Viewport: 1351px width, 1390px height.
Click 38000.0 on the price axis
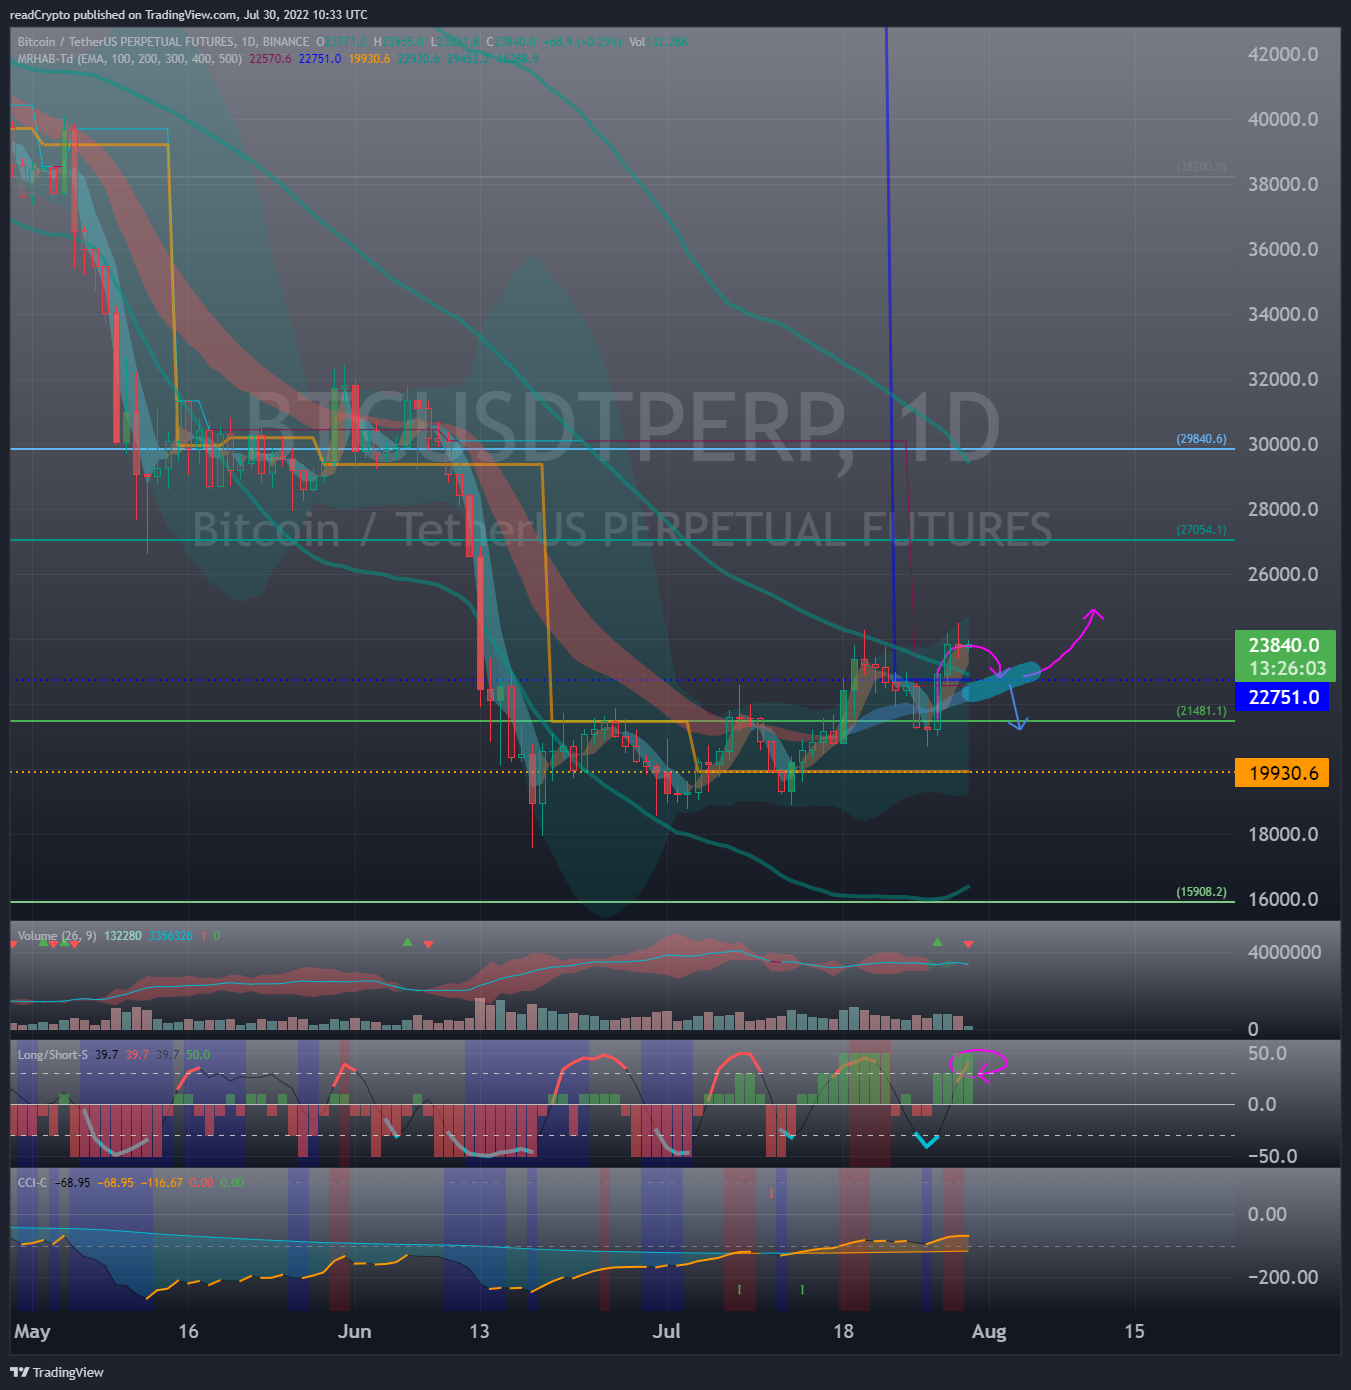1283,184
